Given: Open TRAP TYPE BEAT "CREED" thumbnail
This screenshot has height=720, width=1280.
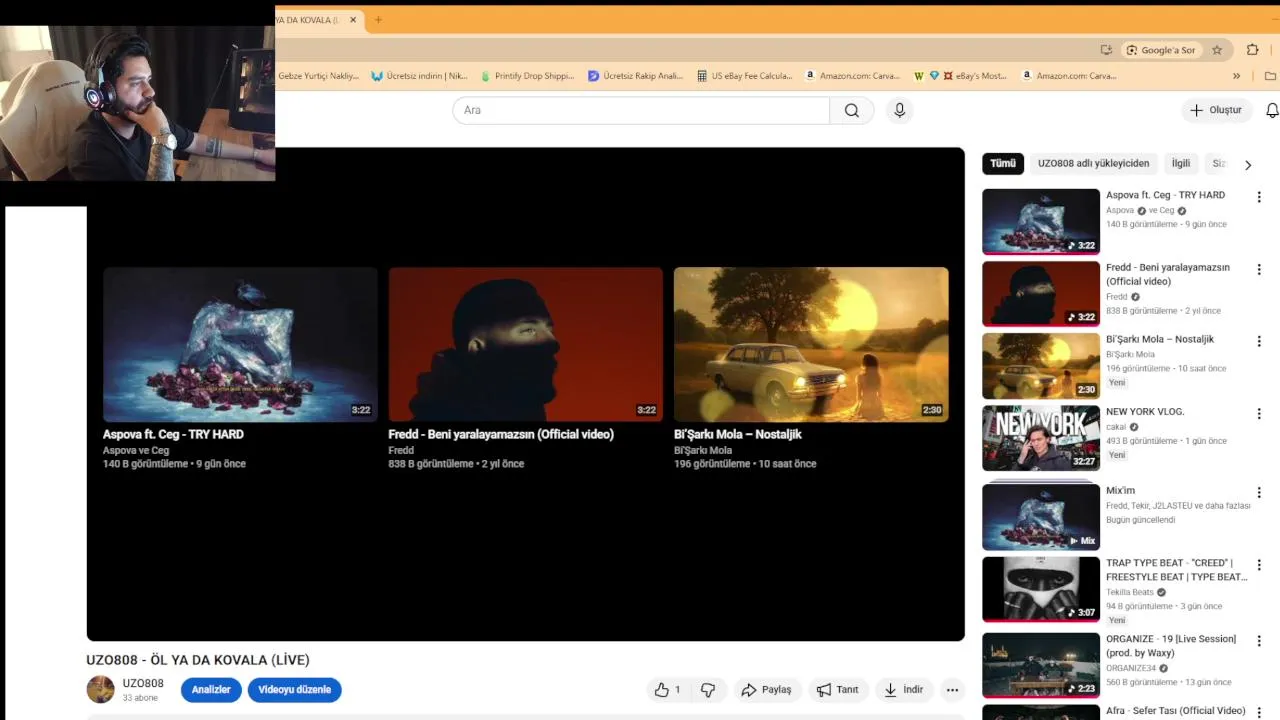Looking at the screenshot, I should click(1041, 590).
